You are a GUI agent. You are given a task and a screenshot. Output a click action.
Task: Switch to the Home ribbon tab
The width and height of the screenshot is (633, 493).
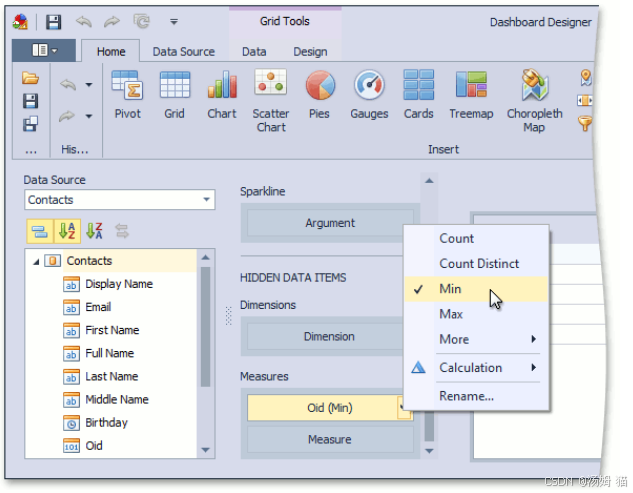point(111,51)
